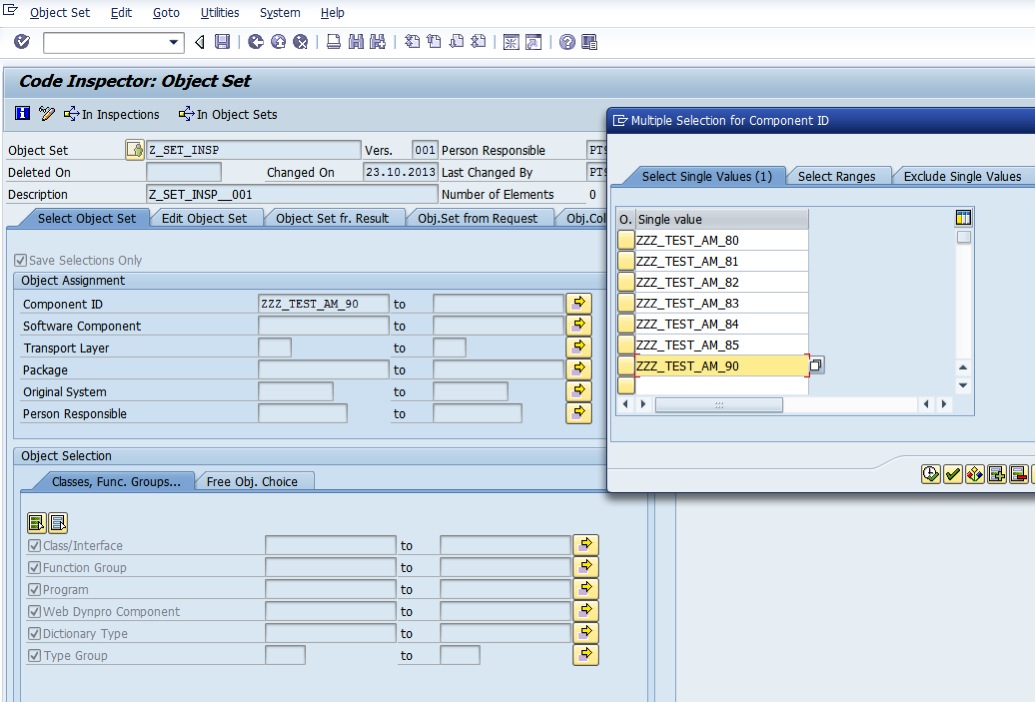The width and height of the screenshot is (1036, 702).
Task: Click the green Back arrow icon
Action: [x=256, y=42]
